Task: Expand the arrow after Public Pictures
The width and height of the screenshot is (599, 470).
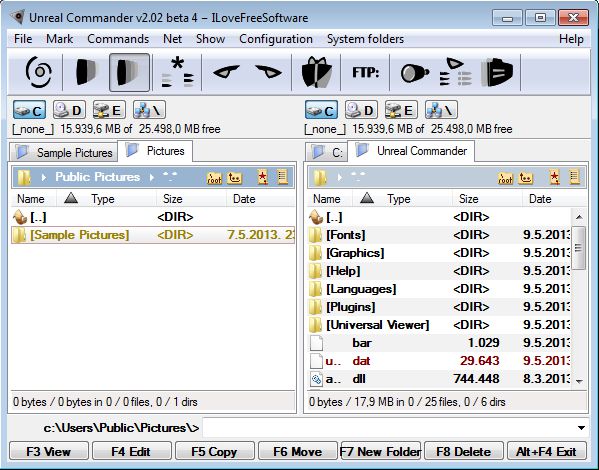Action: [152, 177]
